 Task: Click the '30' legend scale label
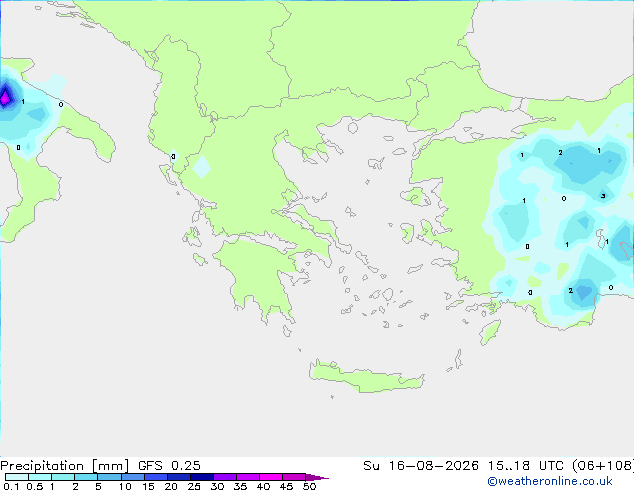(217, 486)
